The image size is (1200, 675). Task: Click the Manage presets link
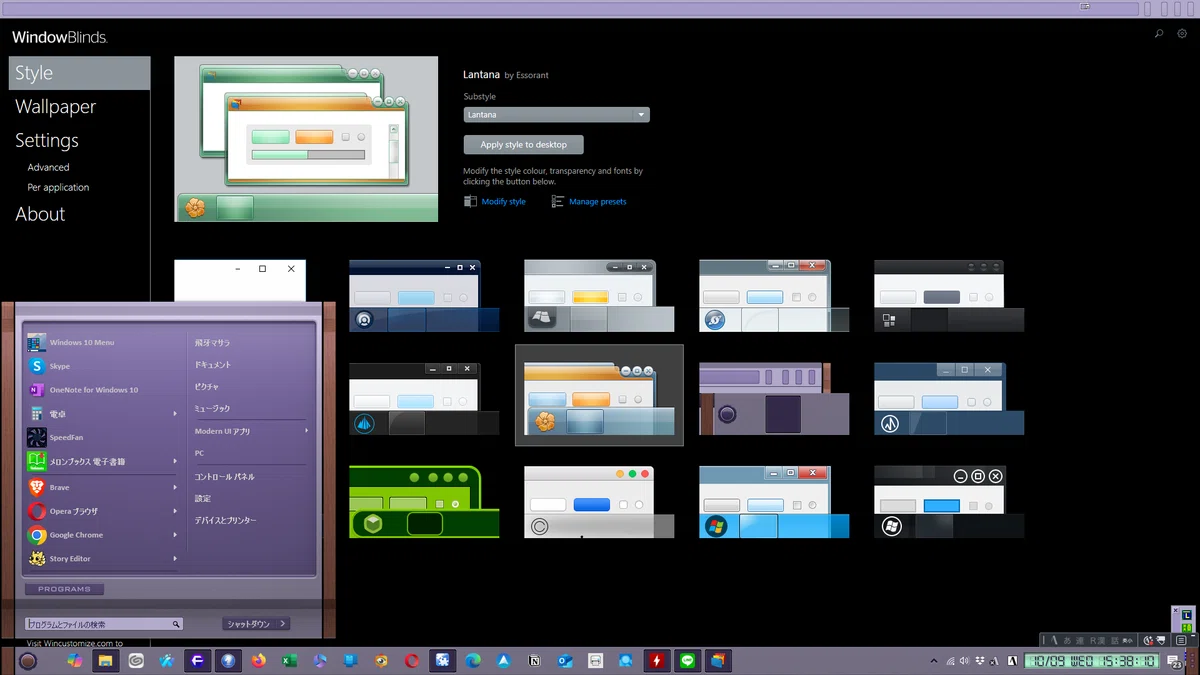[597, 202]
